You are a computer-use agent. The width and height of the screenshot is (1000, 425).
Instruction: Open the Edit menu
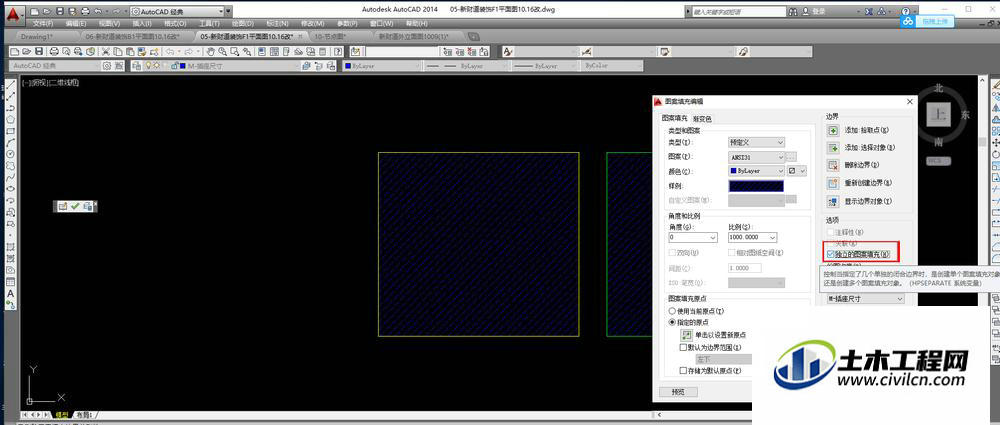coord(76,24)
